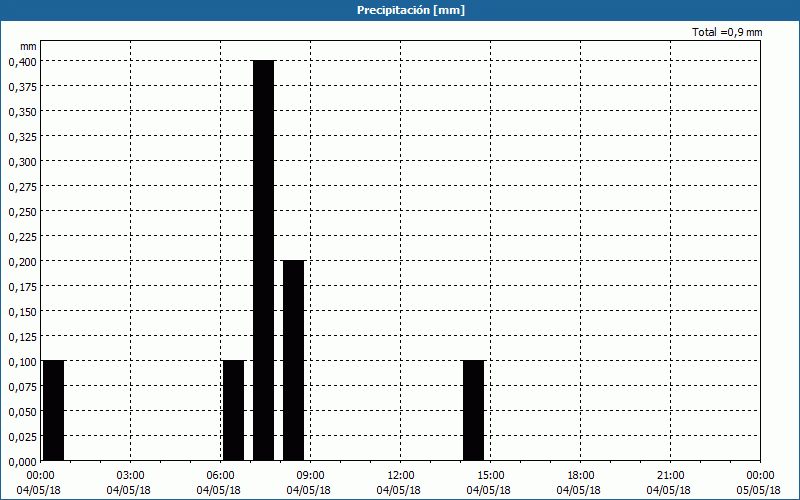Click the 0,125 y-axis label

22,337
